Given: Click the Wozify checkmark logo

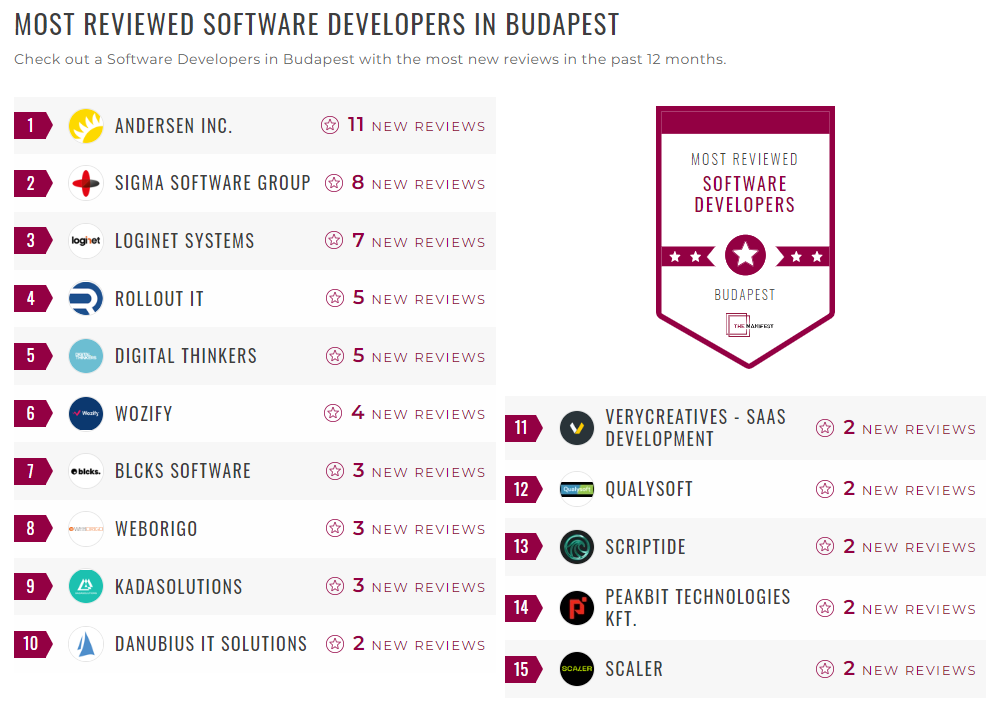Looking at the screenshot, I should [x=86, y=412].
